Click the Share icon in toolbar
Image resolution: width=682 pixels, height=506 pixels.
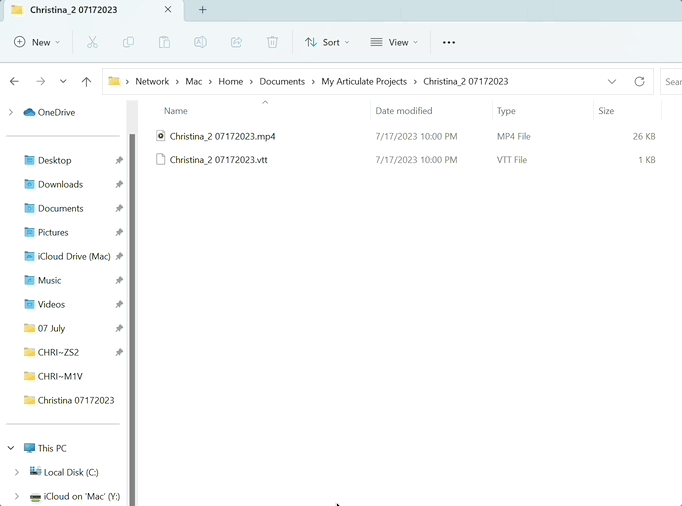point(236,42)
